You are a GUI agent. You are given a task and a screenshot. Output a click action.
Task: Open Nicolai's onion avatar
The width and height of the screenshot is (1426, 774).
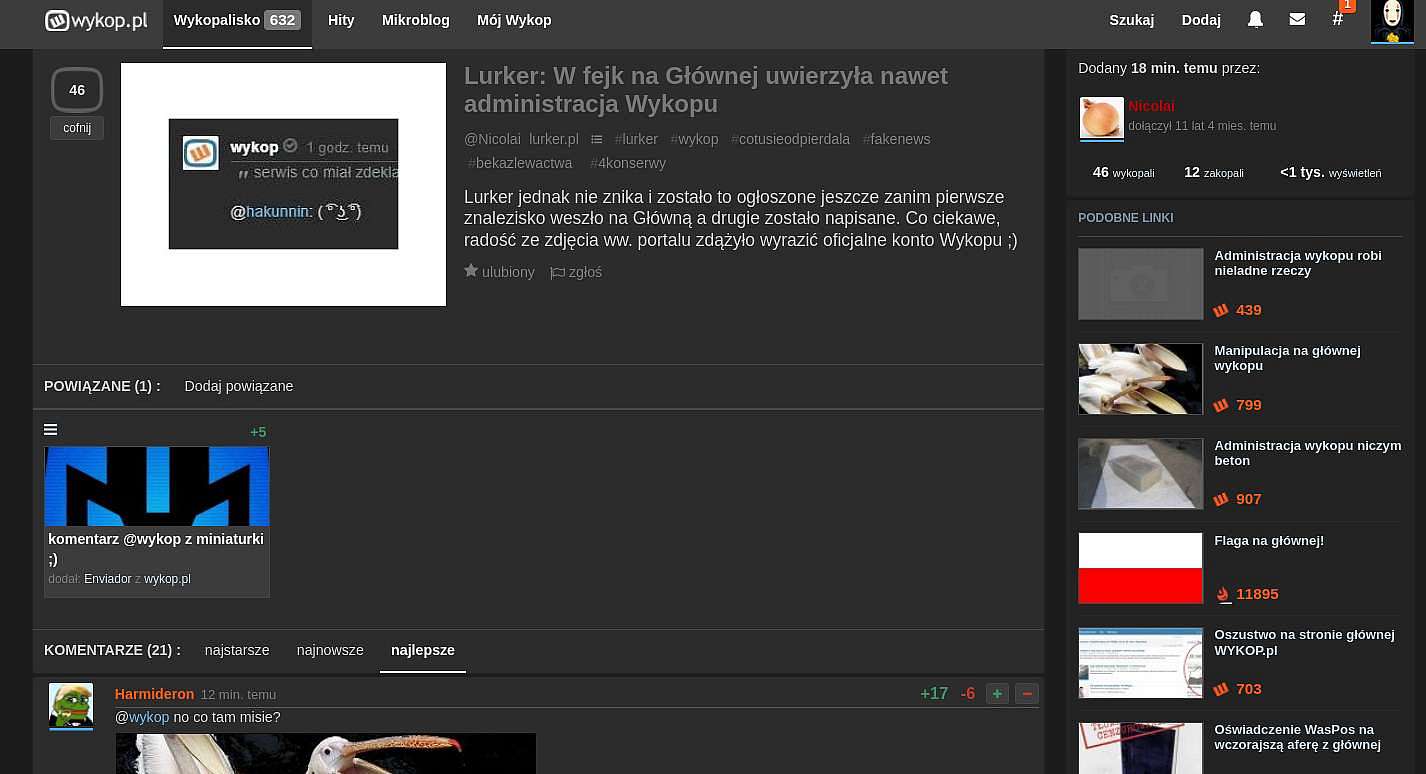(1101, 118)
